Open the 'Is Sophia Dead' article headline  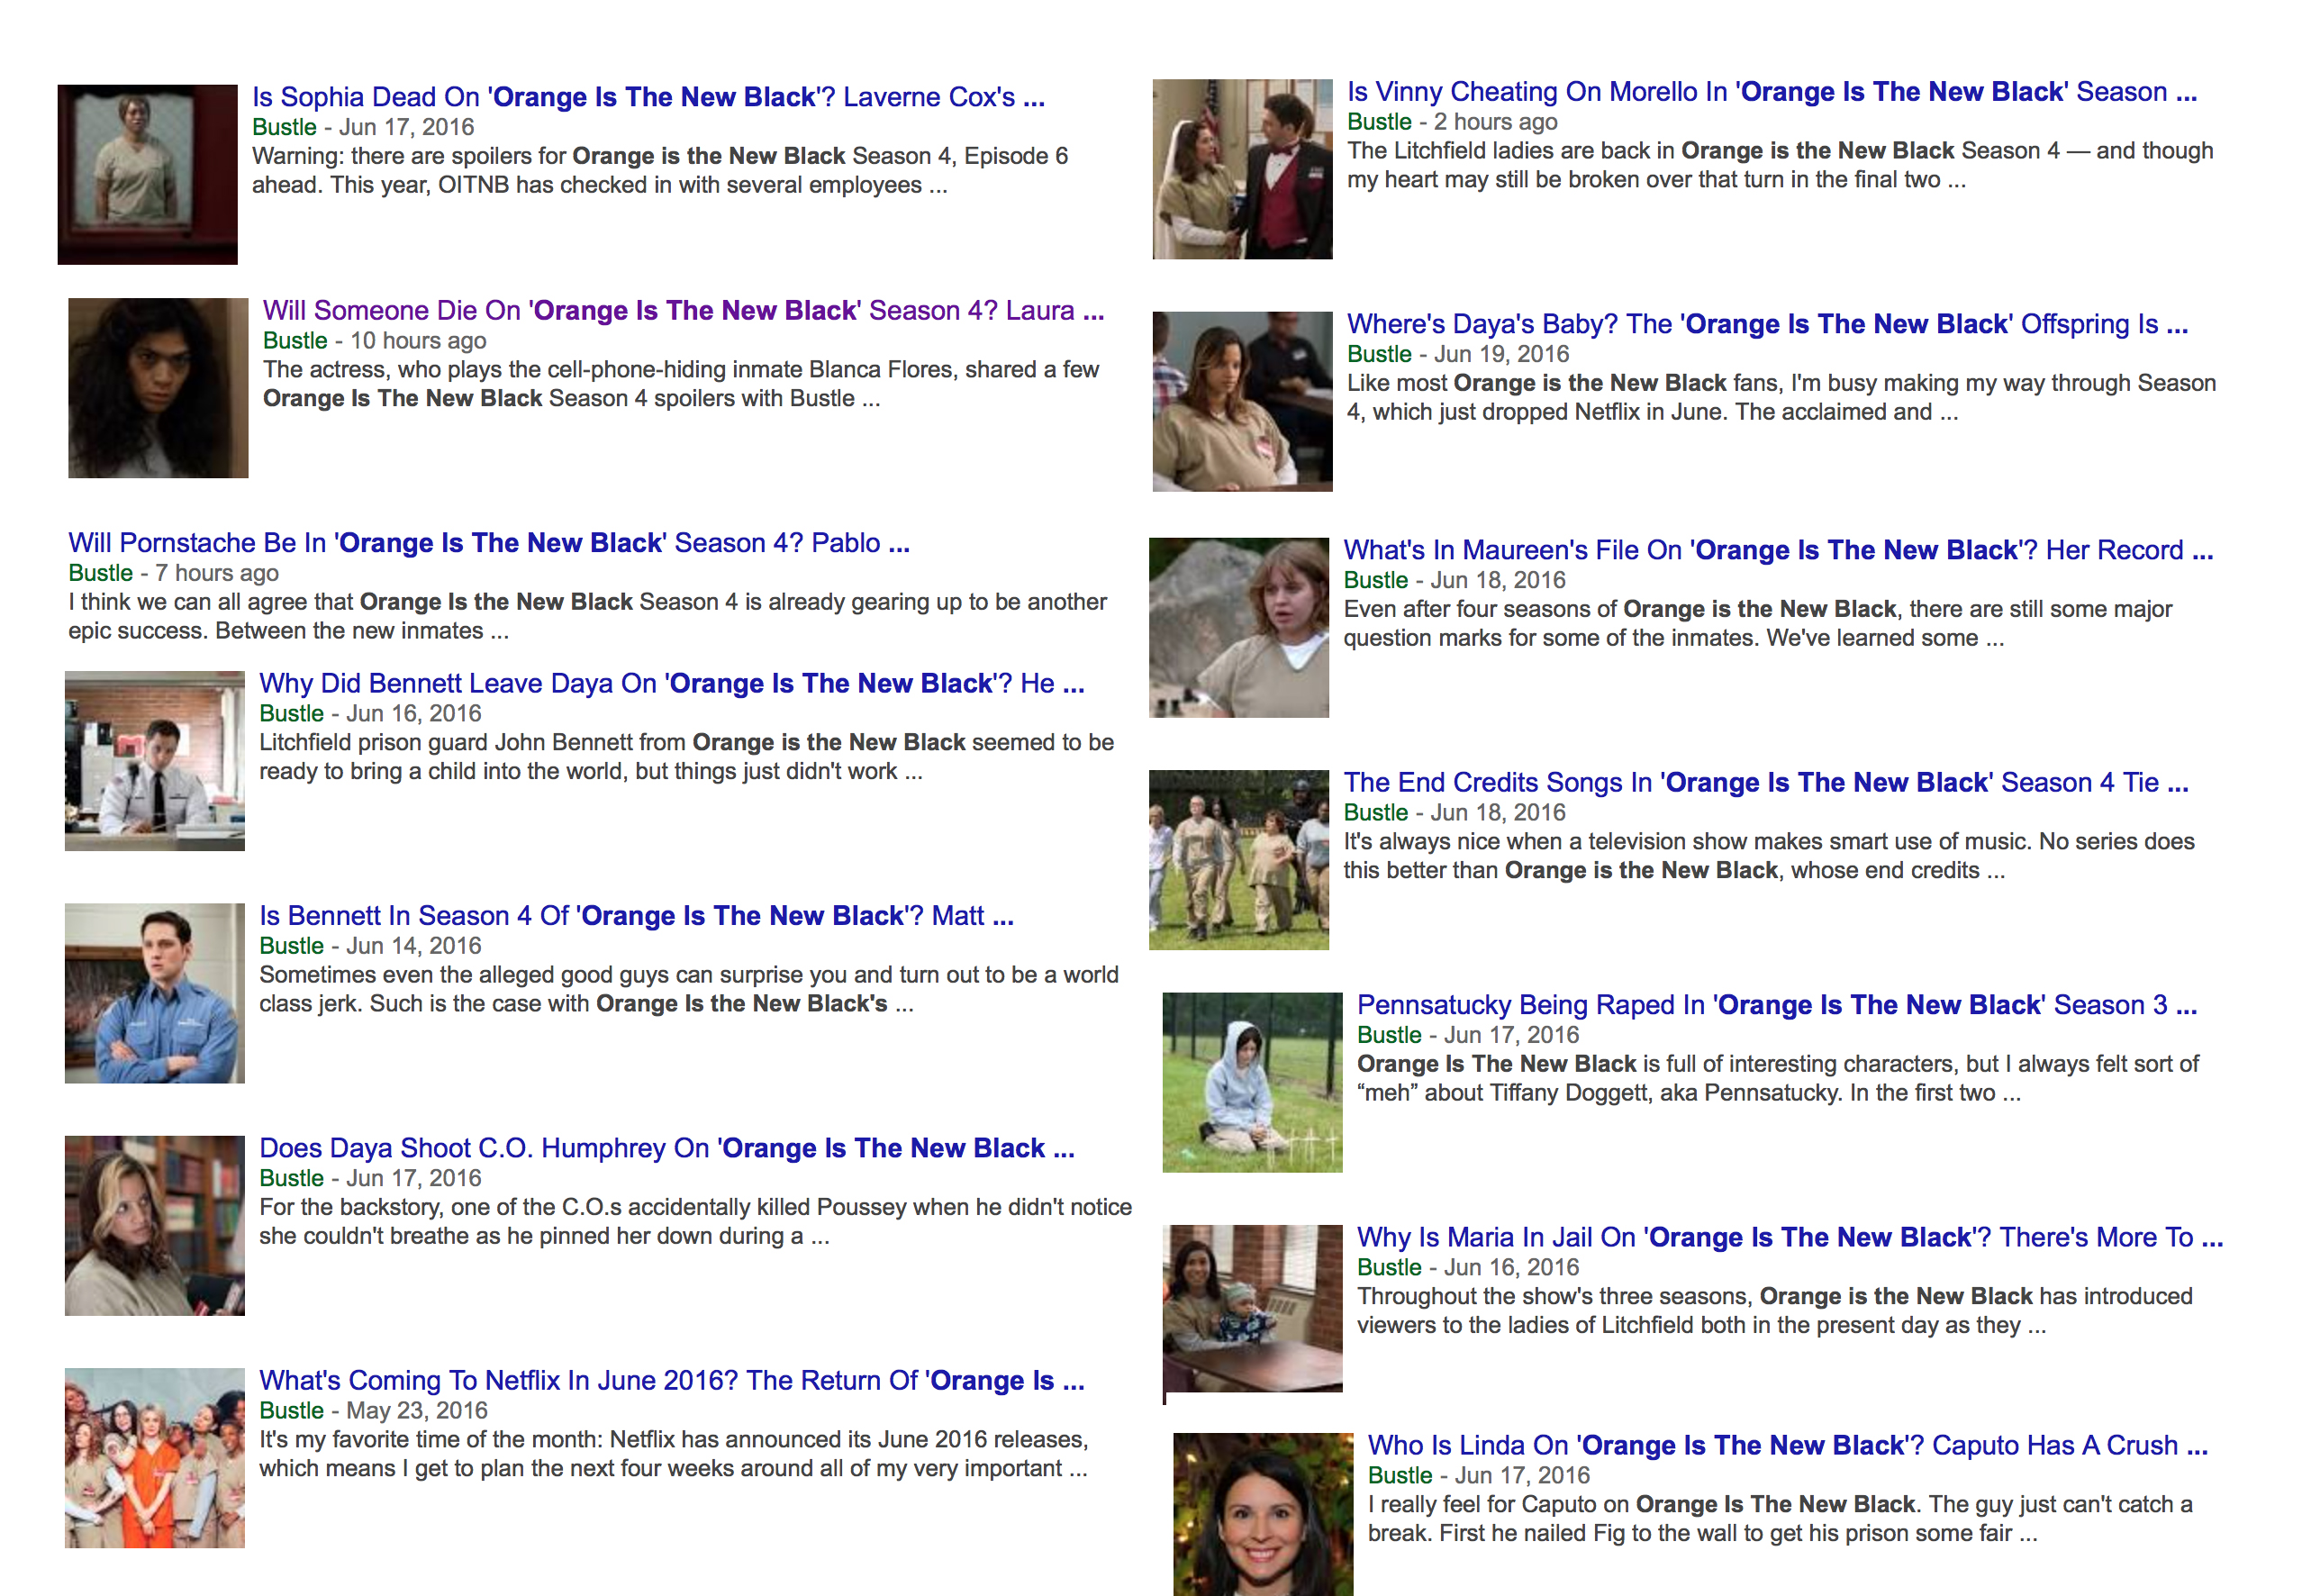click(648, 97)
